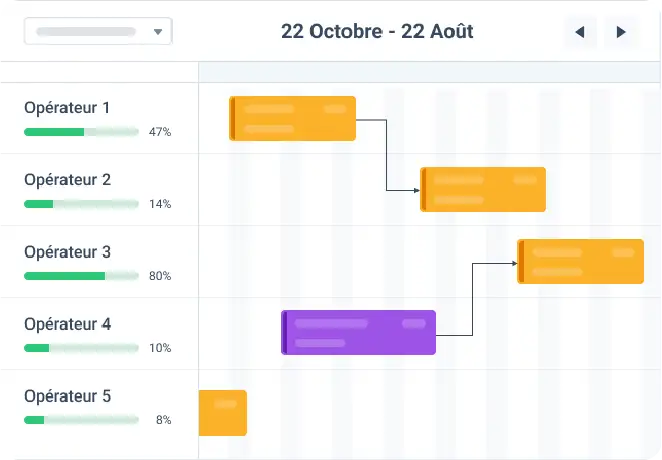
Task: Click the Opérateur 3 row label
Action: (x=68, y=252)
